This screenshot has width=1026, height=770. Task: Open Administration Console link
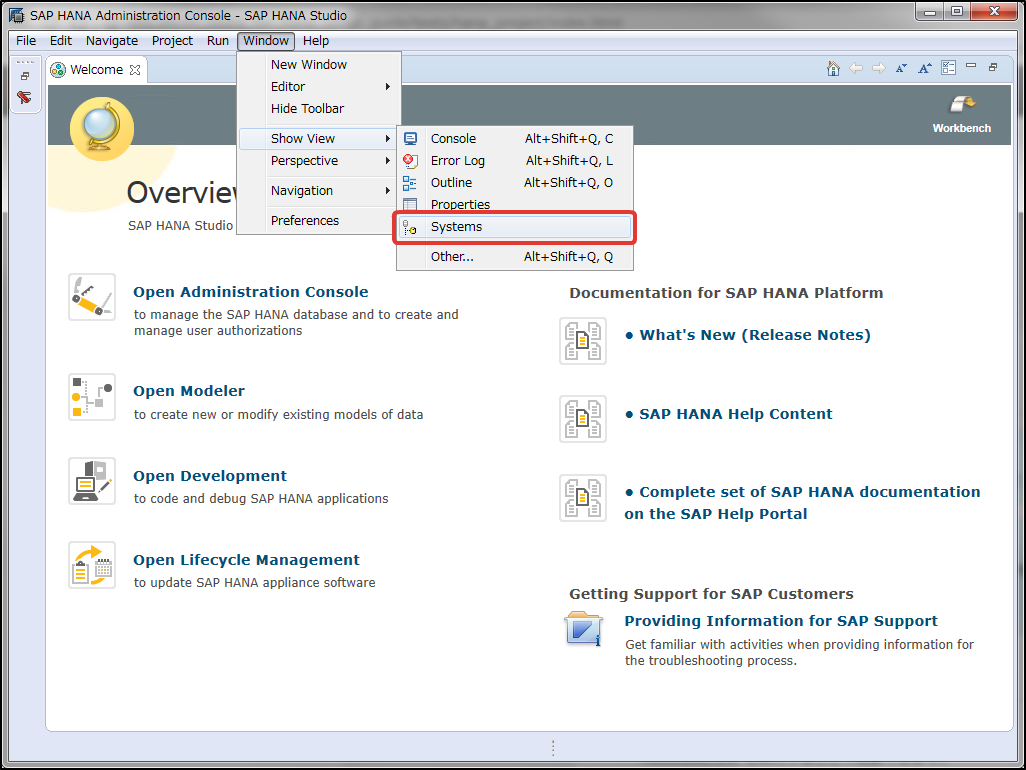coord(251,292)
